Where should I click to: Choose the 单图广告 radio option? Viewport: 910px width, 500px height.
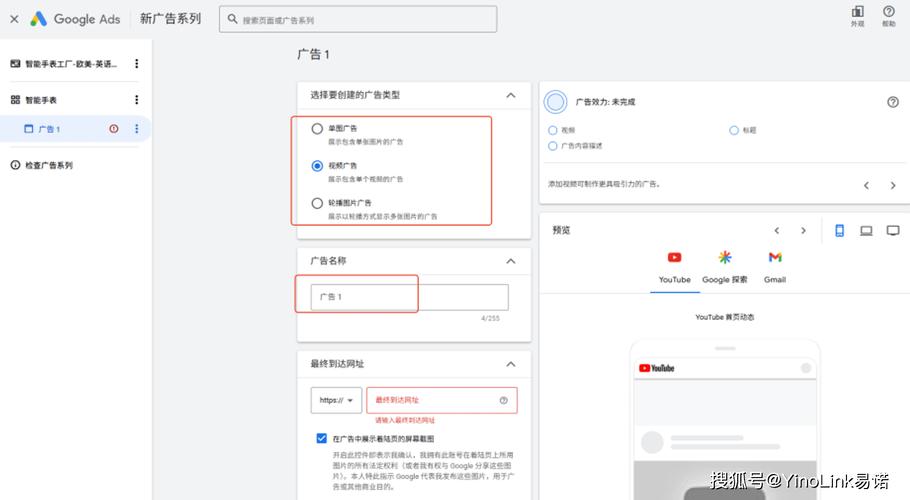coord(317,128)
